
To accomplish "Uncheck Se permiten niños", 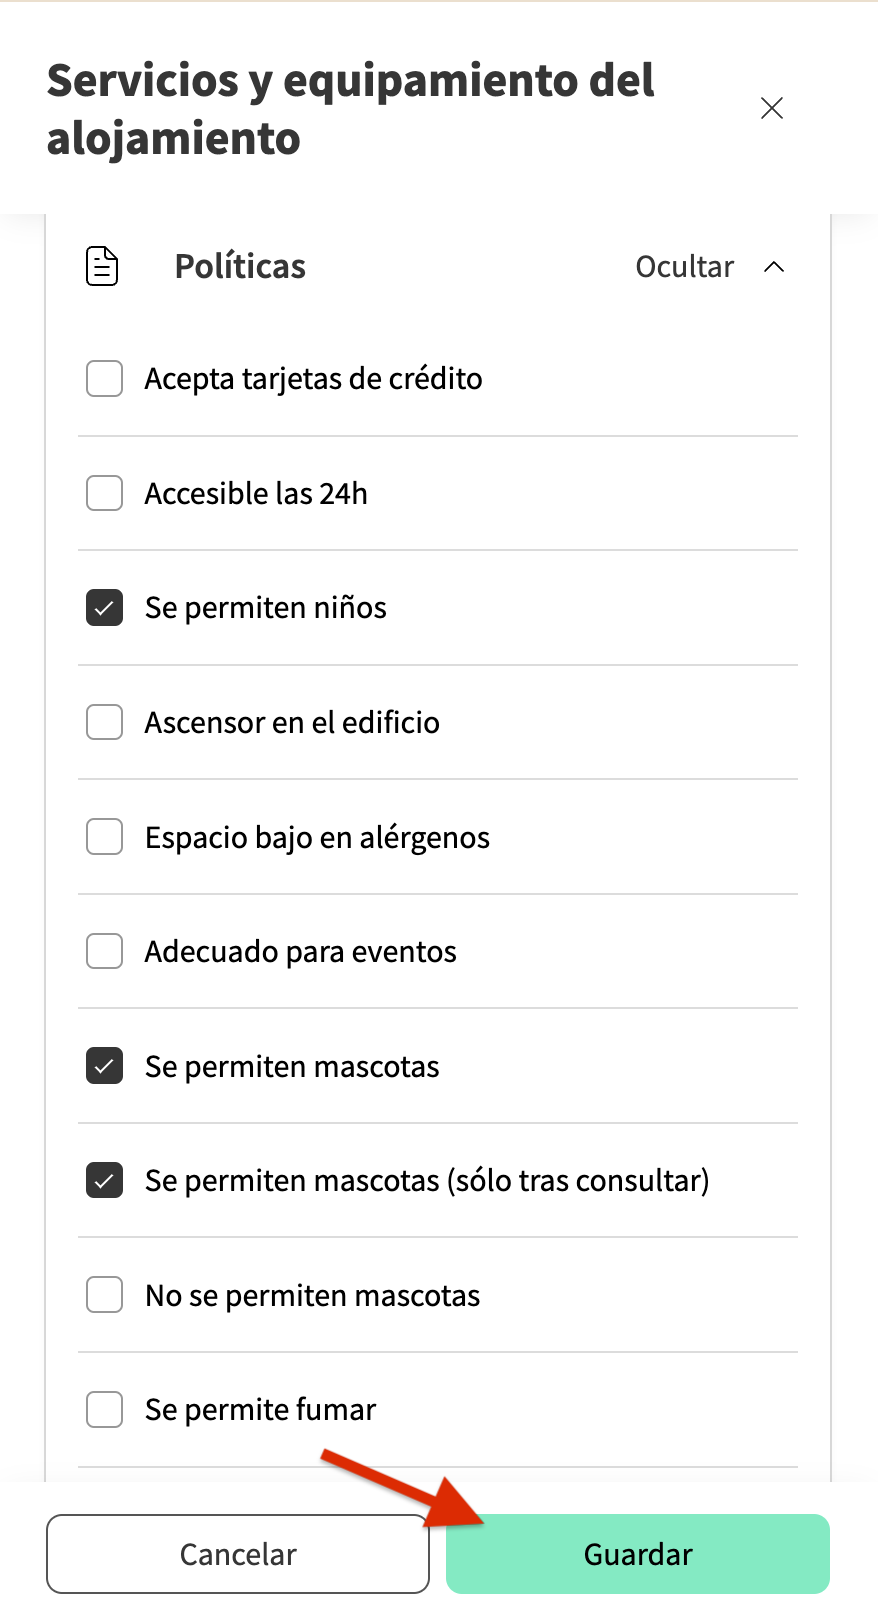I will point(104,608).
